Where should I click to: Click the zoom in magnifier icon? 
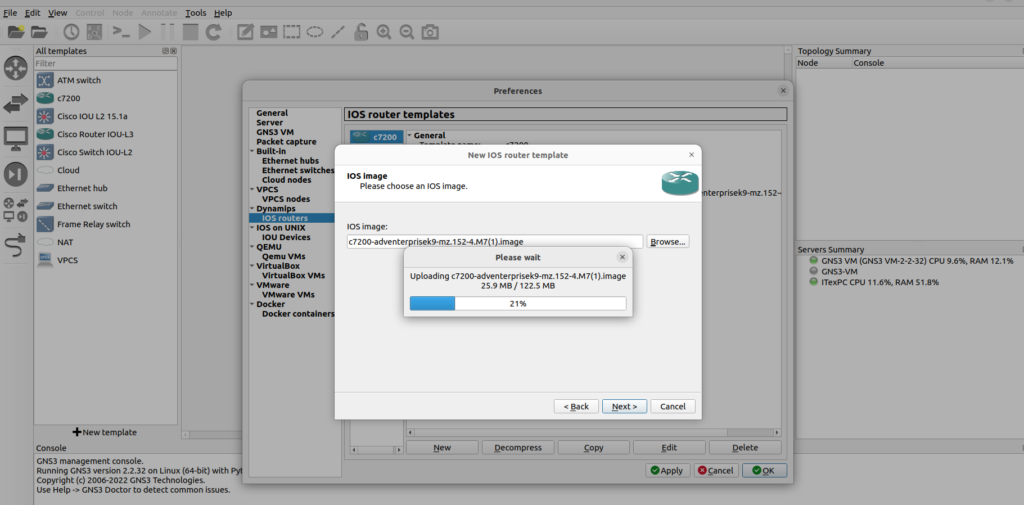point(384,32)
